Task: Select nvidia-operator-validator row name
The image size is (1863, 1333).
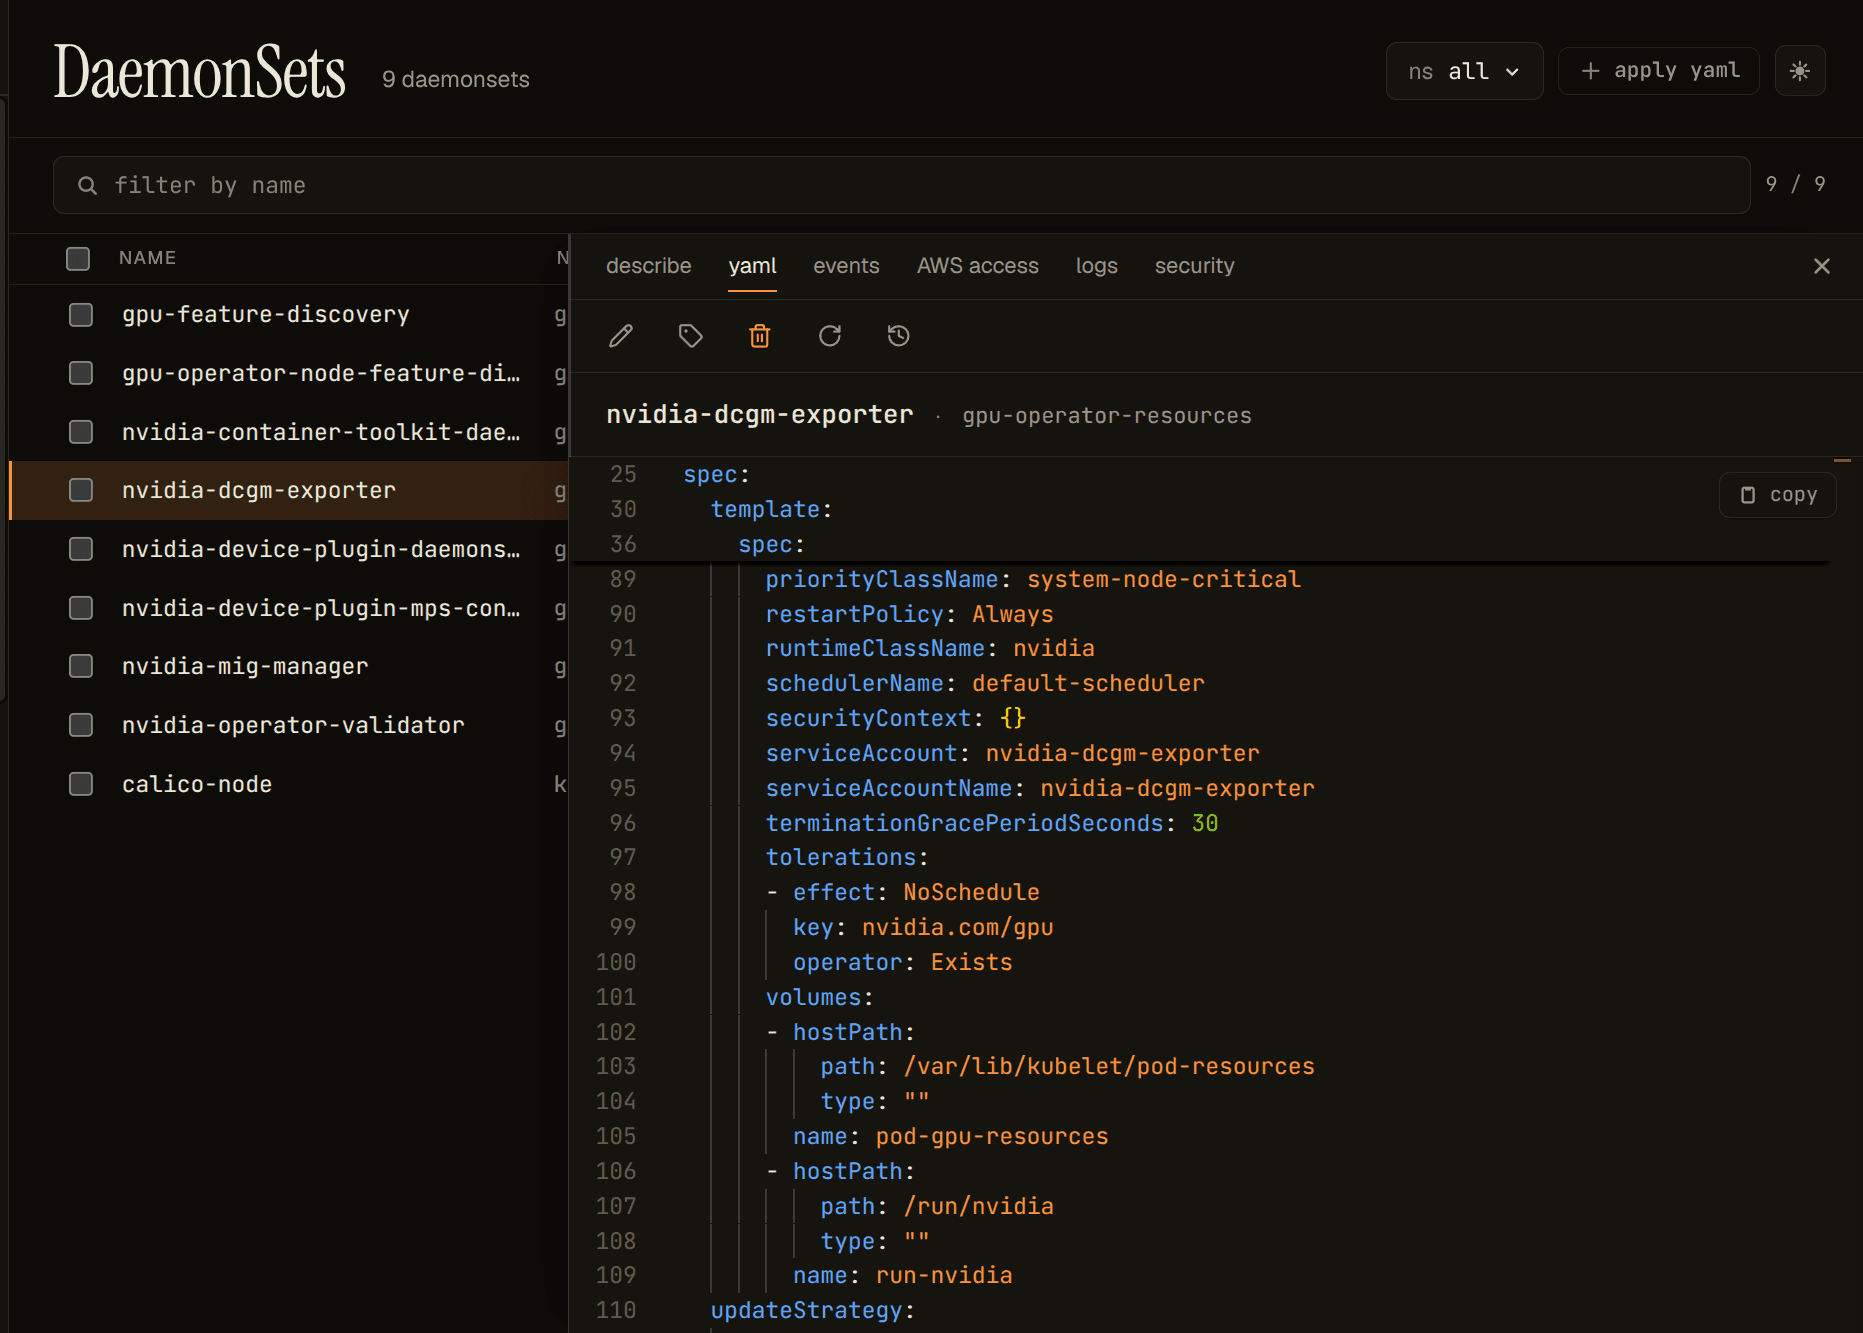Action: [x=293, y=725]
